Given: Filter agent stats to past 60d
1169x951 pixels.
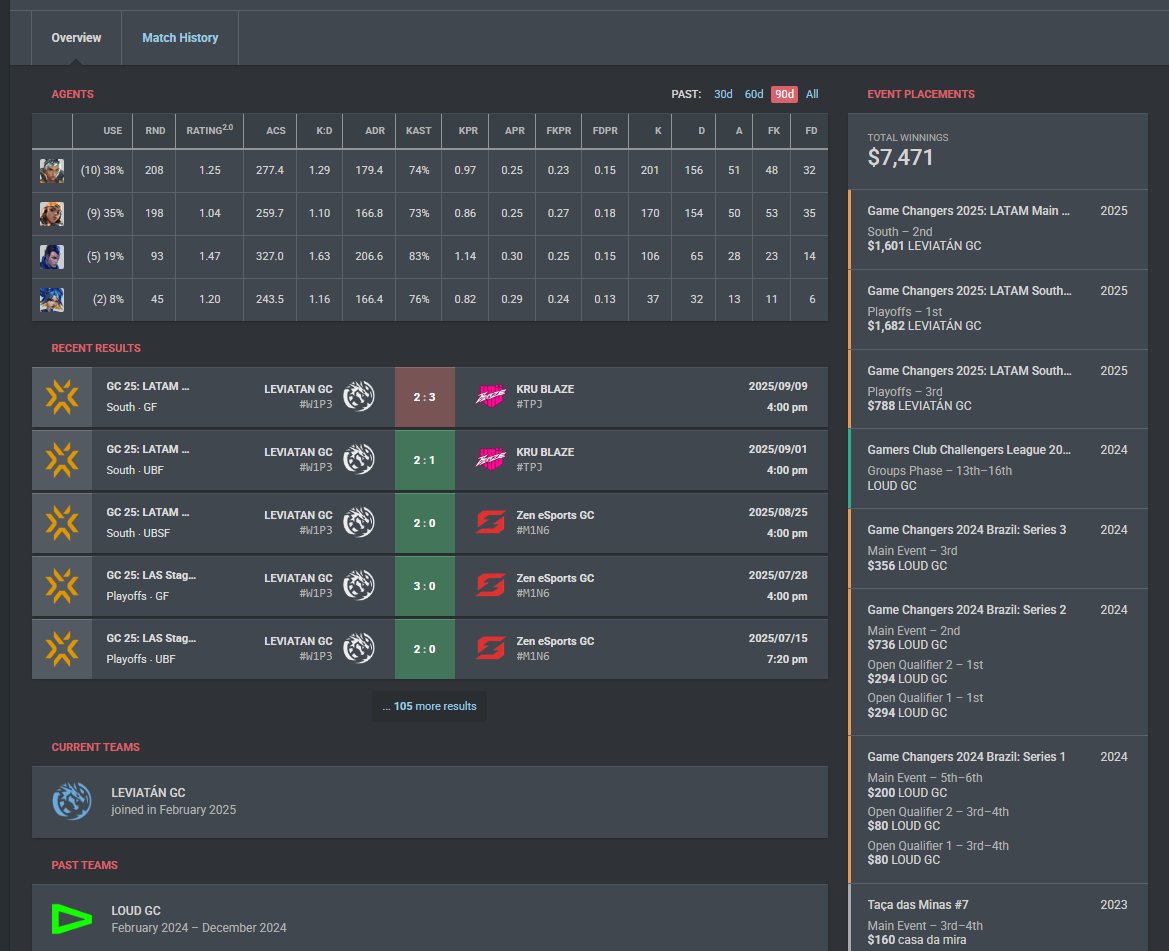Looking at the screenshot, I should tap(754, 94).
